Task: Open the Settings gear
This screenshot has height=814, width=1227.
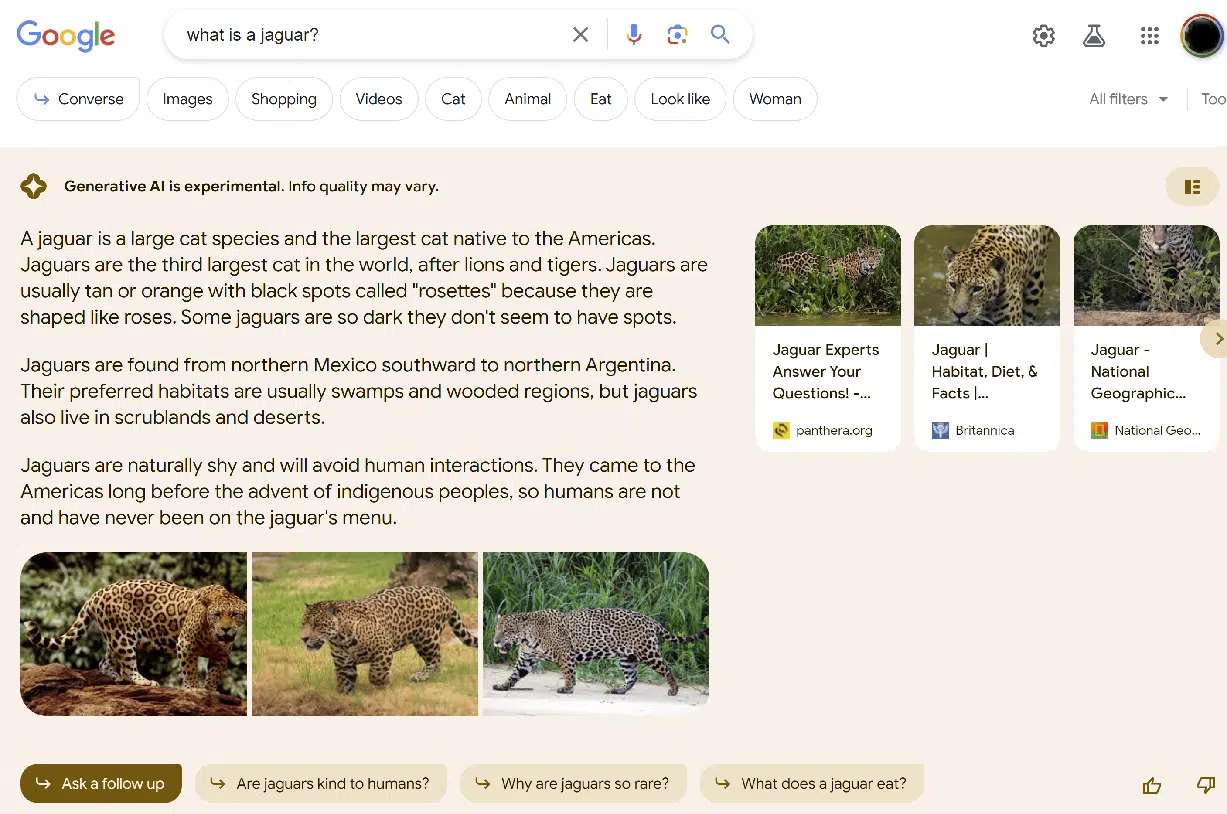Action: click(1043, 36)
